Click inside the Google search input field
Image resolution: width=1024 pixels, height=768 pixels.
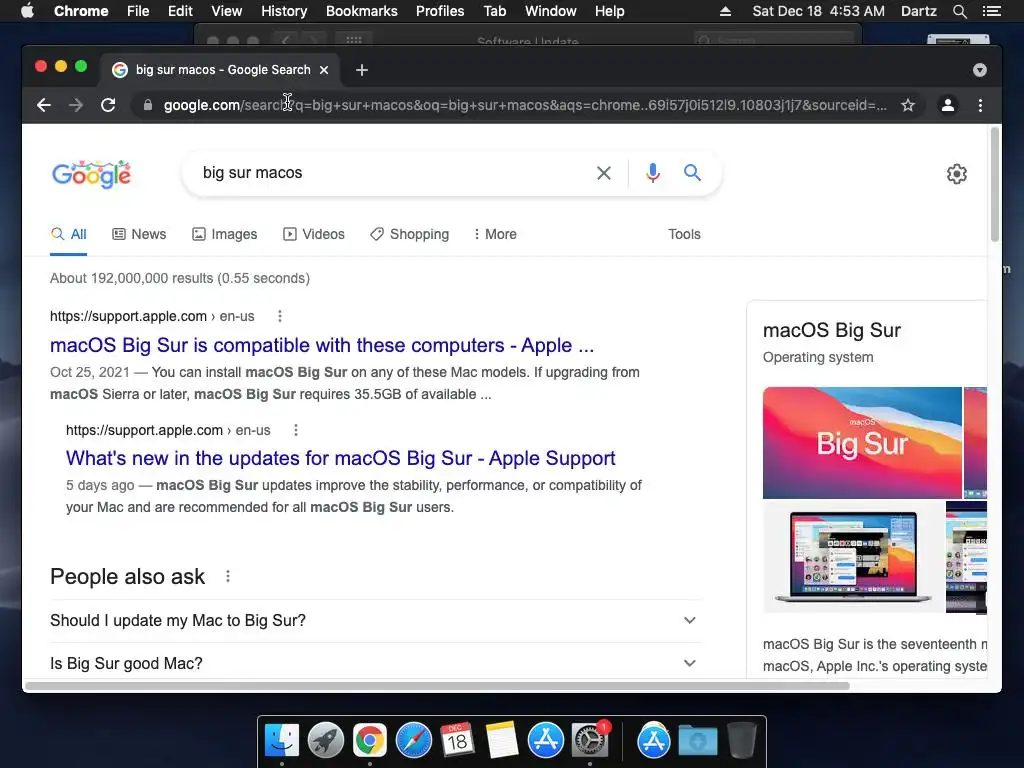pos(392,173)
